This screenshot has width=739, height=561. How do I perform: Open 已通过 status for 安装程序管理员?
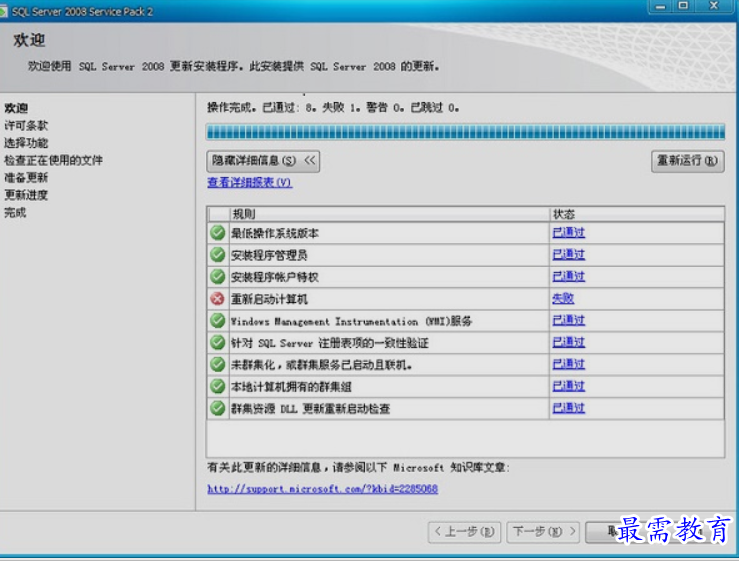coord(568,255)
